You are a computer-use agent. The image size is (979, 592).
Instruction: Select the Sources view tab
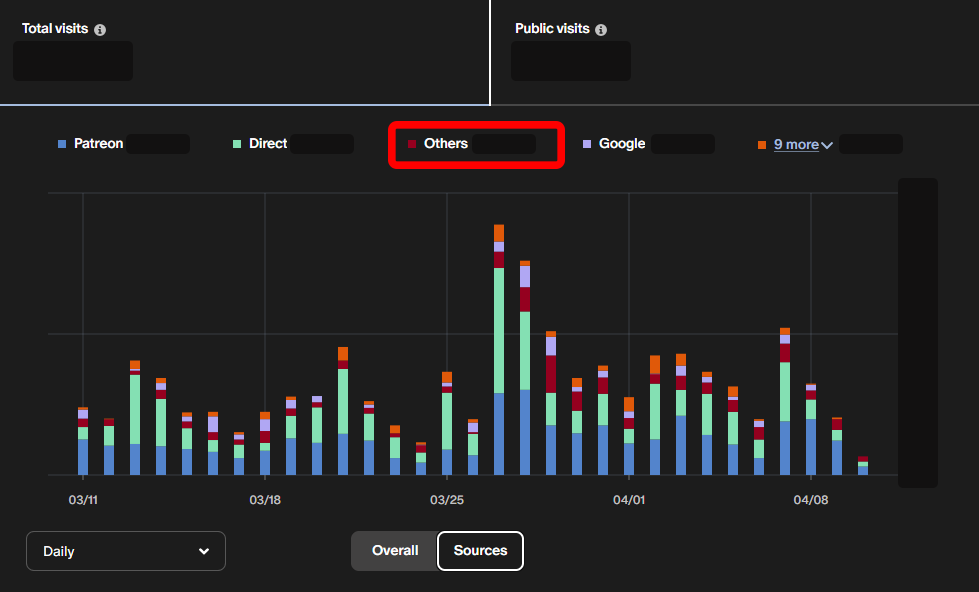click(480, 550)
